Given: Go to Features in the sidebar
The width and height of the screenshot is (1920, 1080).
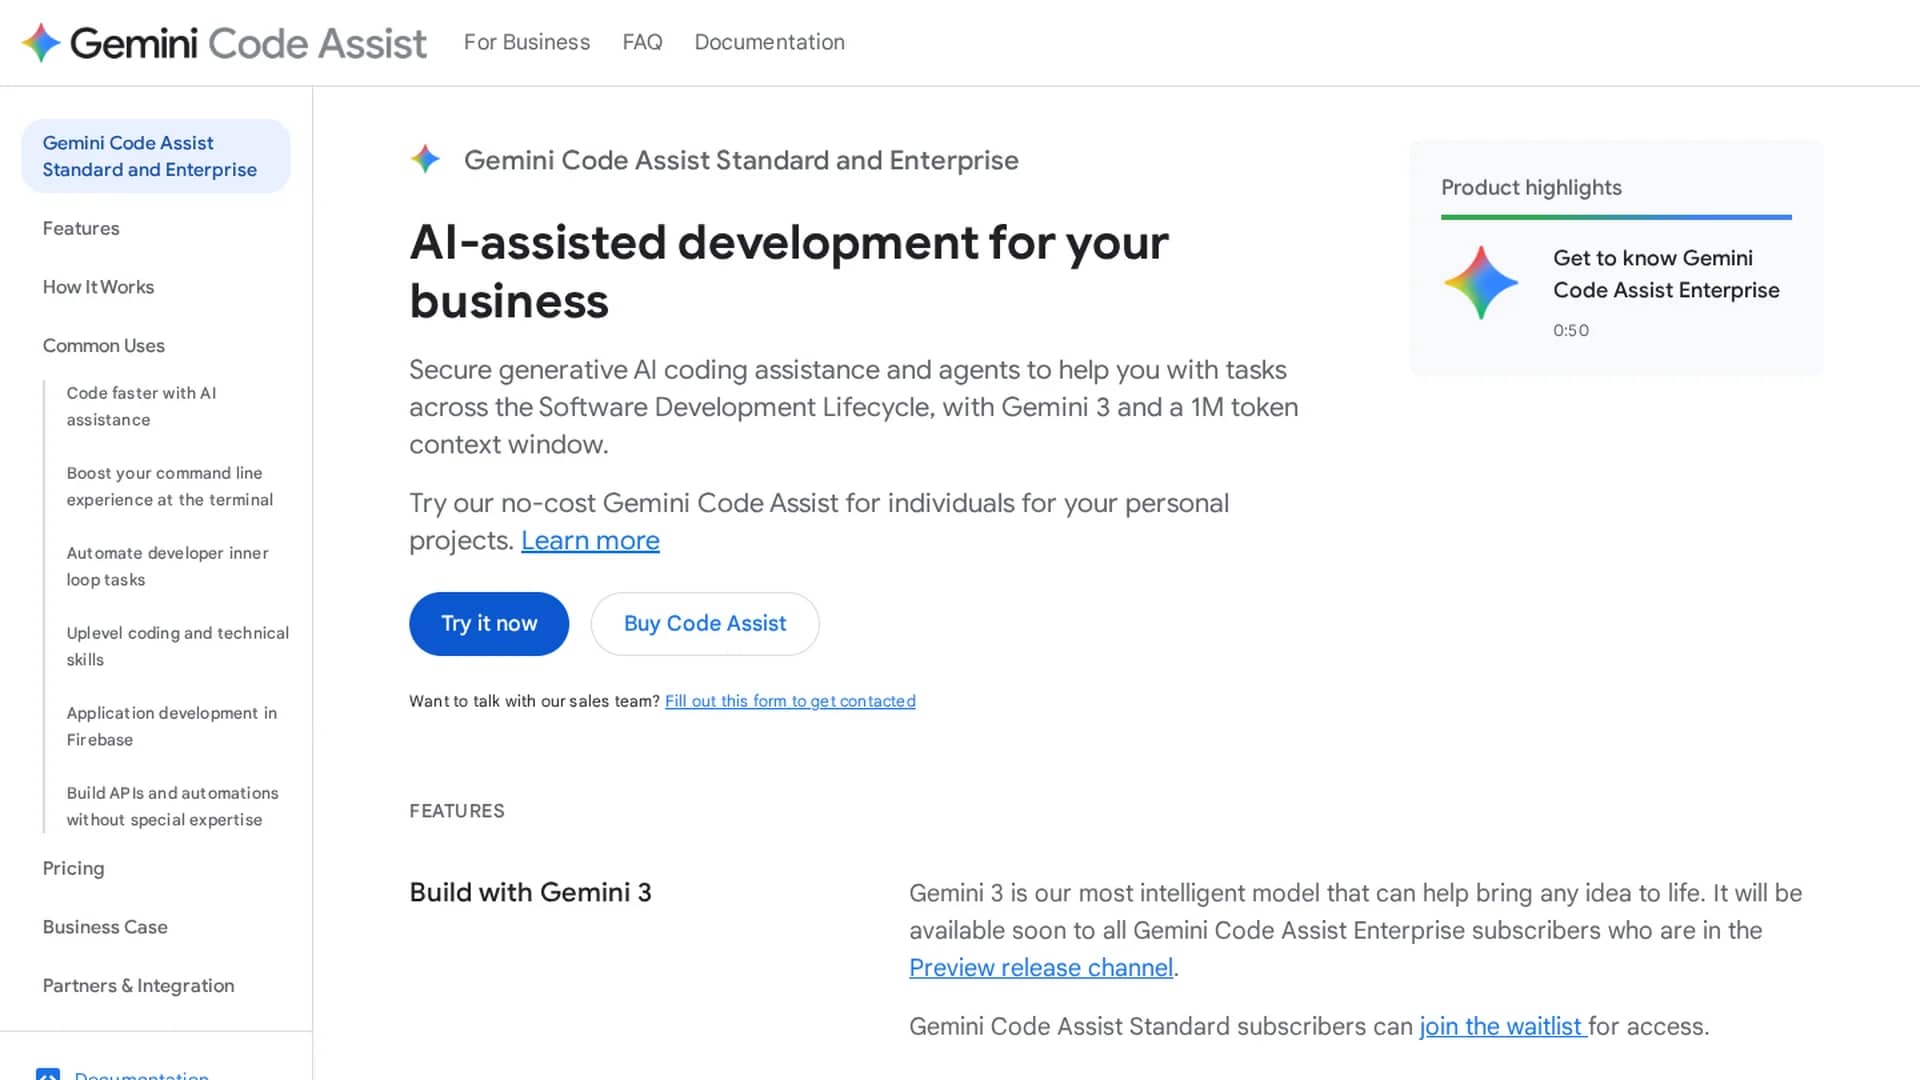Looking at the screenshot, I should (x=81, y=228).
